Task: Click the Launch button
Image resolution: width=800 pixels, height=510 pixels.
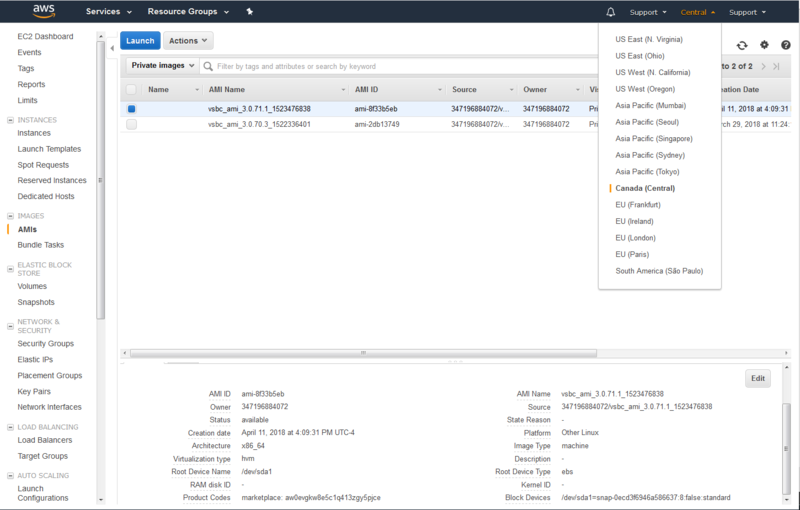Action: [140, 41]
